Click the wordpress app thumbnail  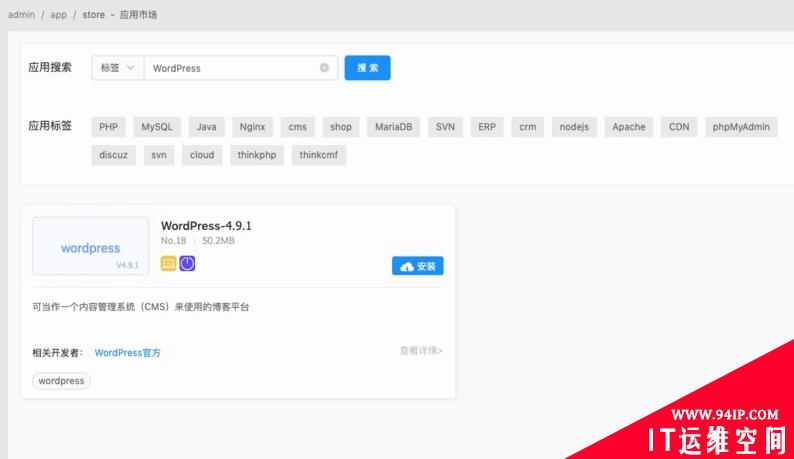coord(91,246)
